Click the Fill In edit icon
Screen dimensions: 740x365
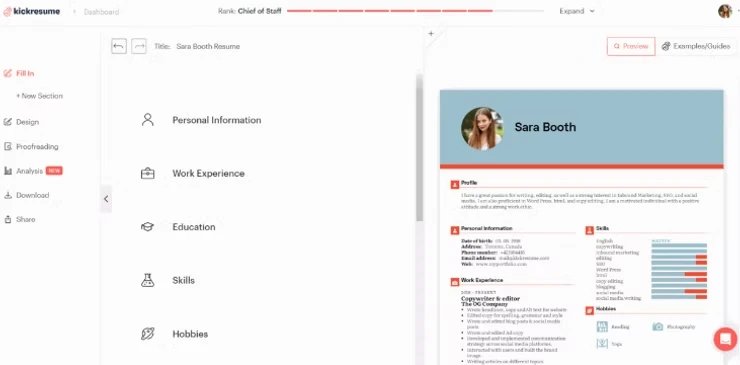coord(8,73)
